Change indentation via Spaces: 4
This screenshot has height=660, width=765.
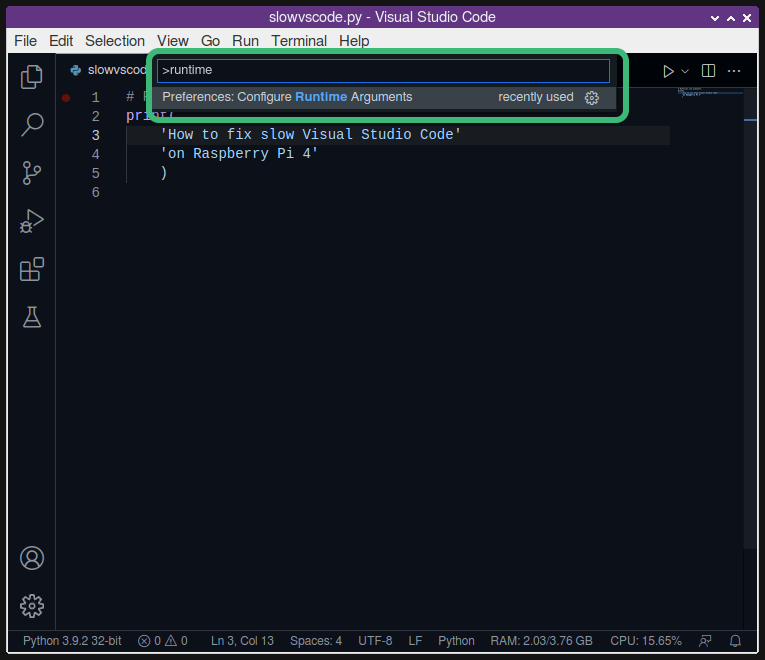tap(316, 640)
